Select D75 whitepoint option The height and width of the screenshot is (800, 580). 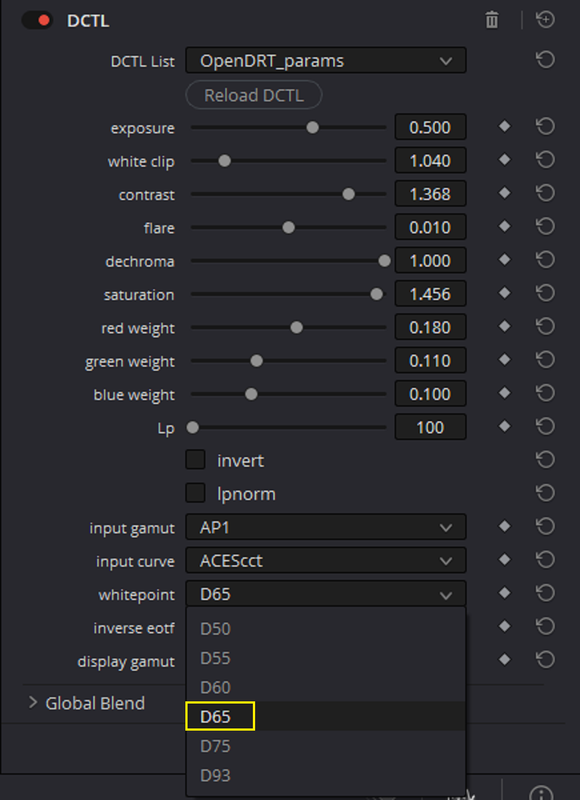click(x=325, y=746)
